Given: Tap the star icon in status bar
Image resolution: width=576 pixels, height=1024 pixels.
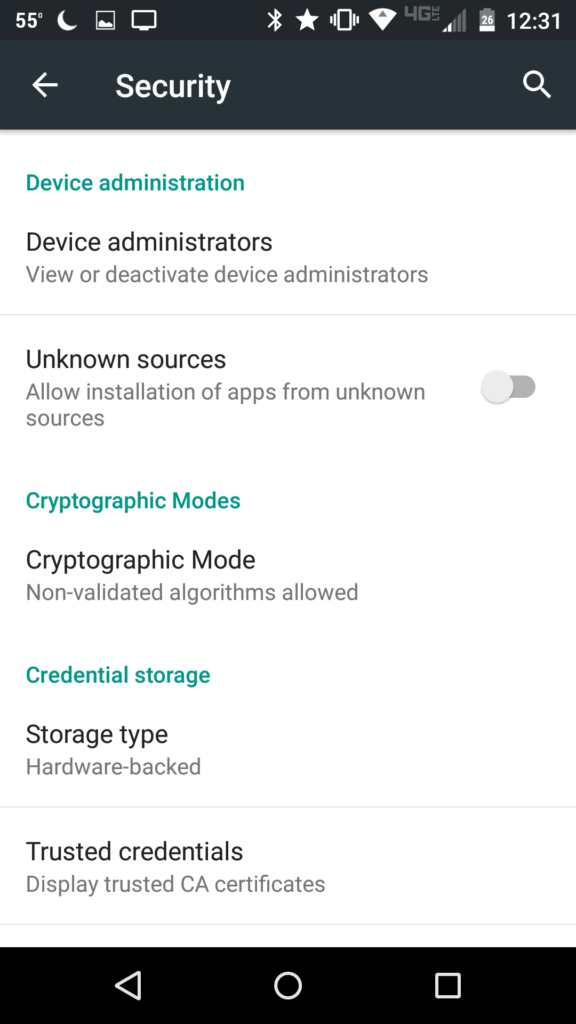Looking at the screenshot, I should click(x=307, y=21).
